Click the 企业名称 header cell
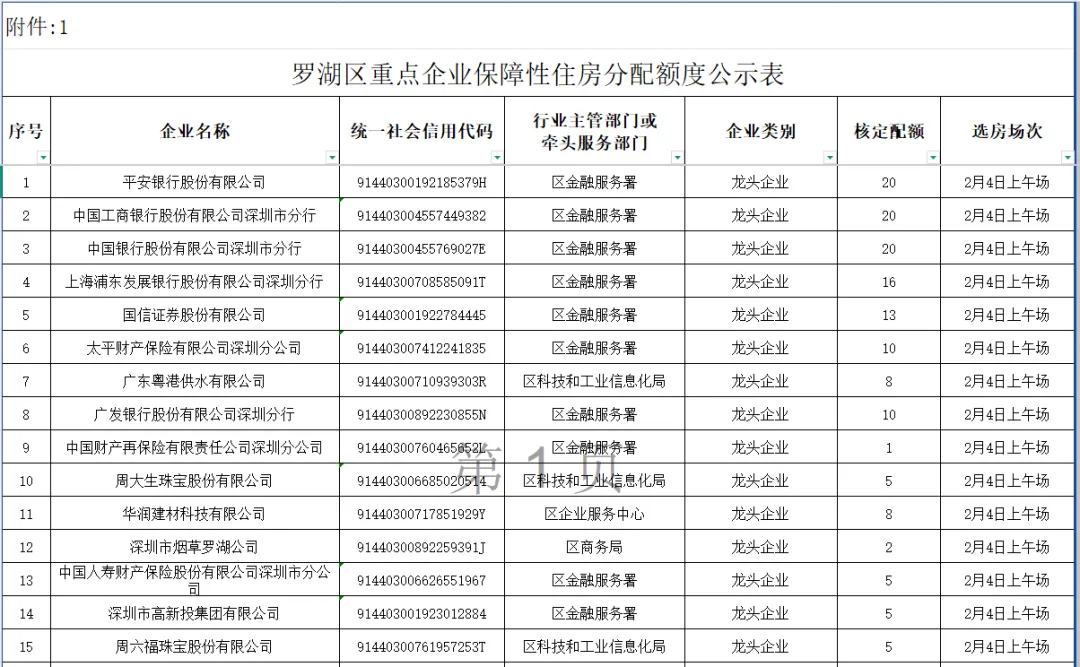Screen dimensions: 1080x667 195,131
